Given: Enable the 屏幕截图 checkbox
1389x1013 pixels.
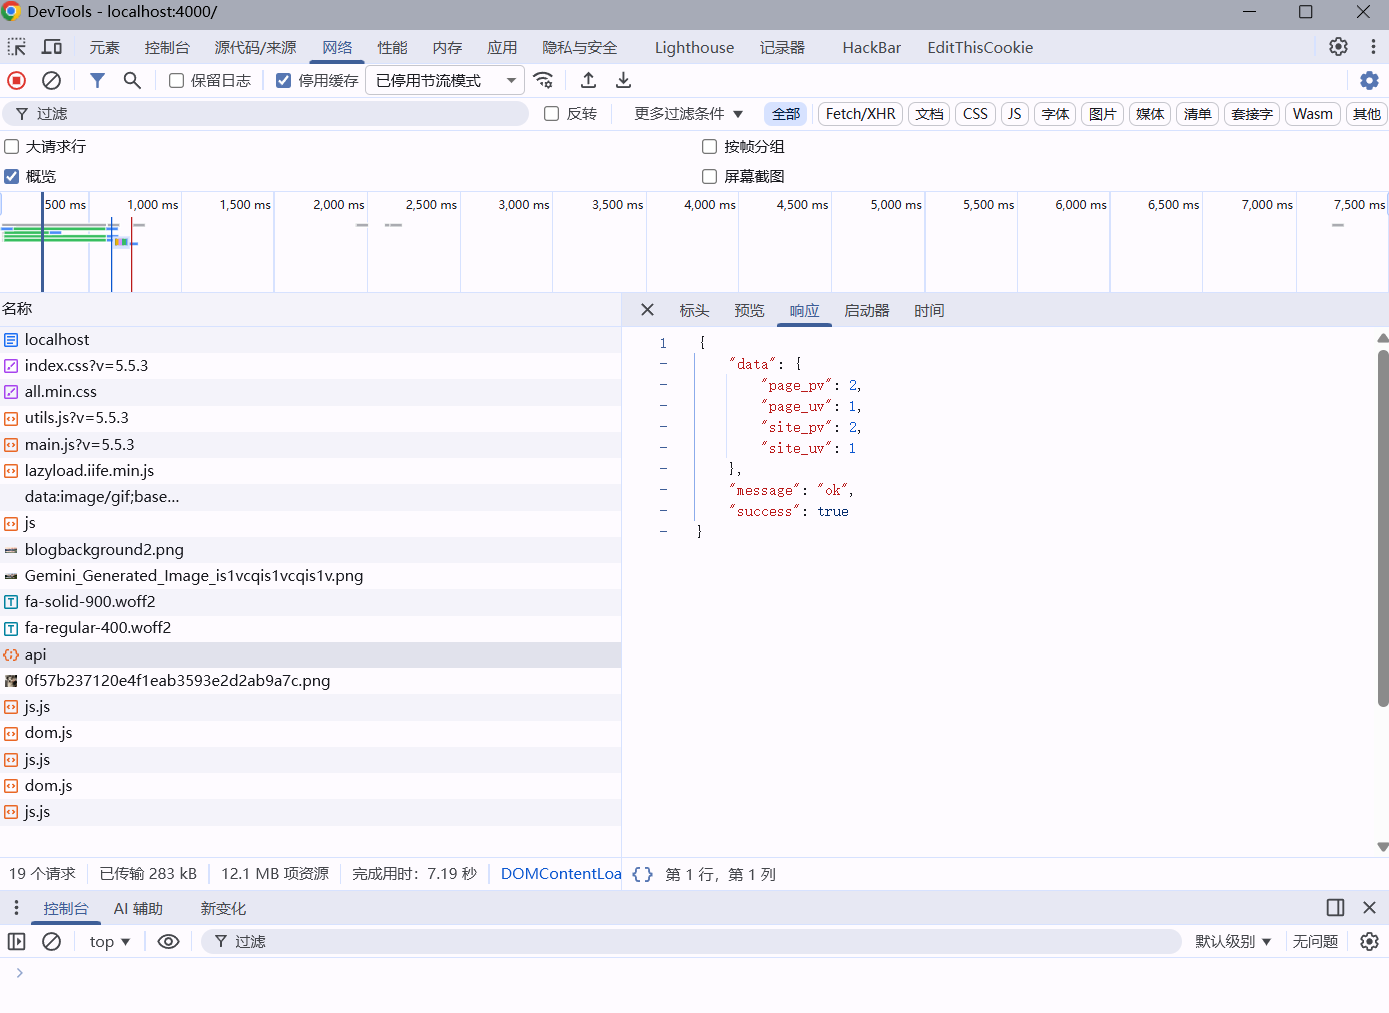Looking at the screenshot, I should pyautogui.click(x=710, y=176).
